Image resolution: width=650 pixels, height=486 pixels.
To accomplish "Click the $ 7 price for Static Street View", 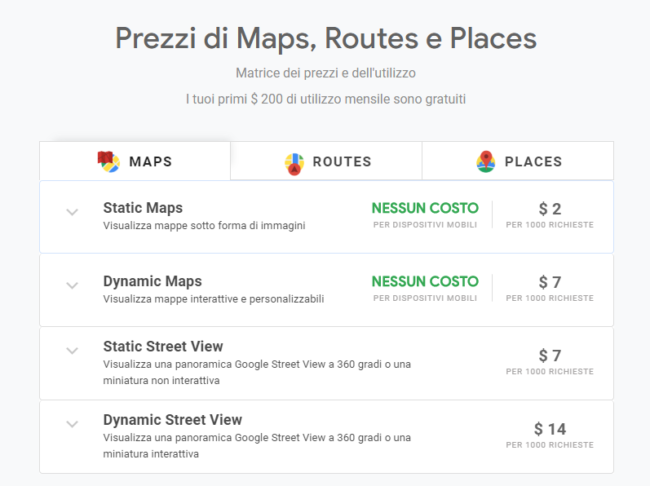I will 550,356.
